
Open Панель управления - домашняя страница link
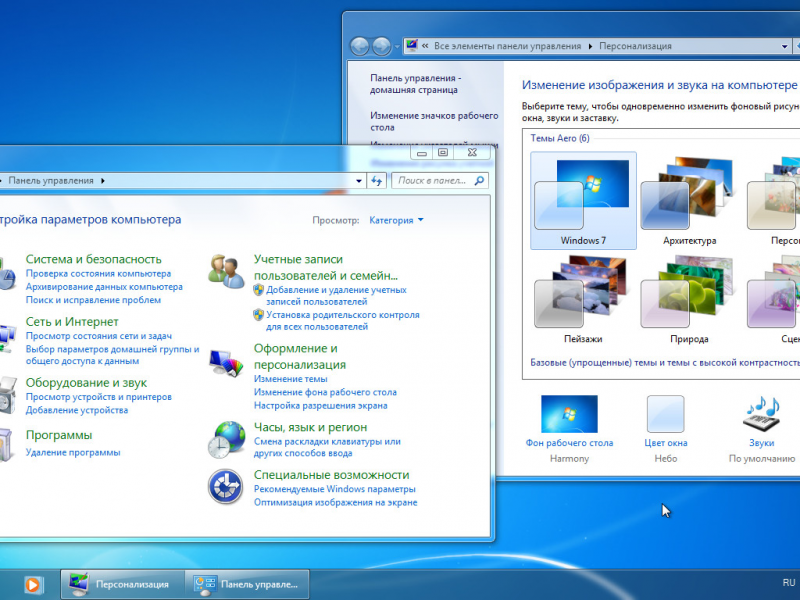[x=415, y=84]
